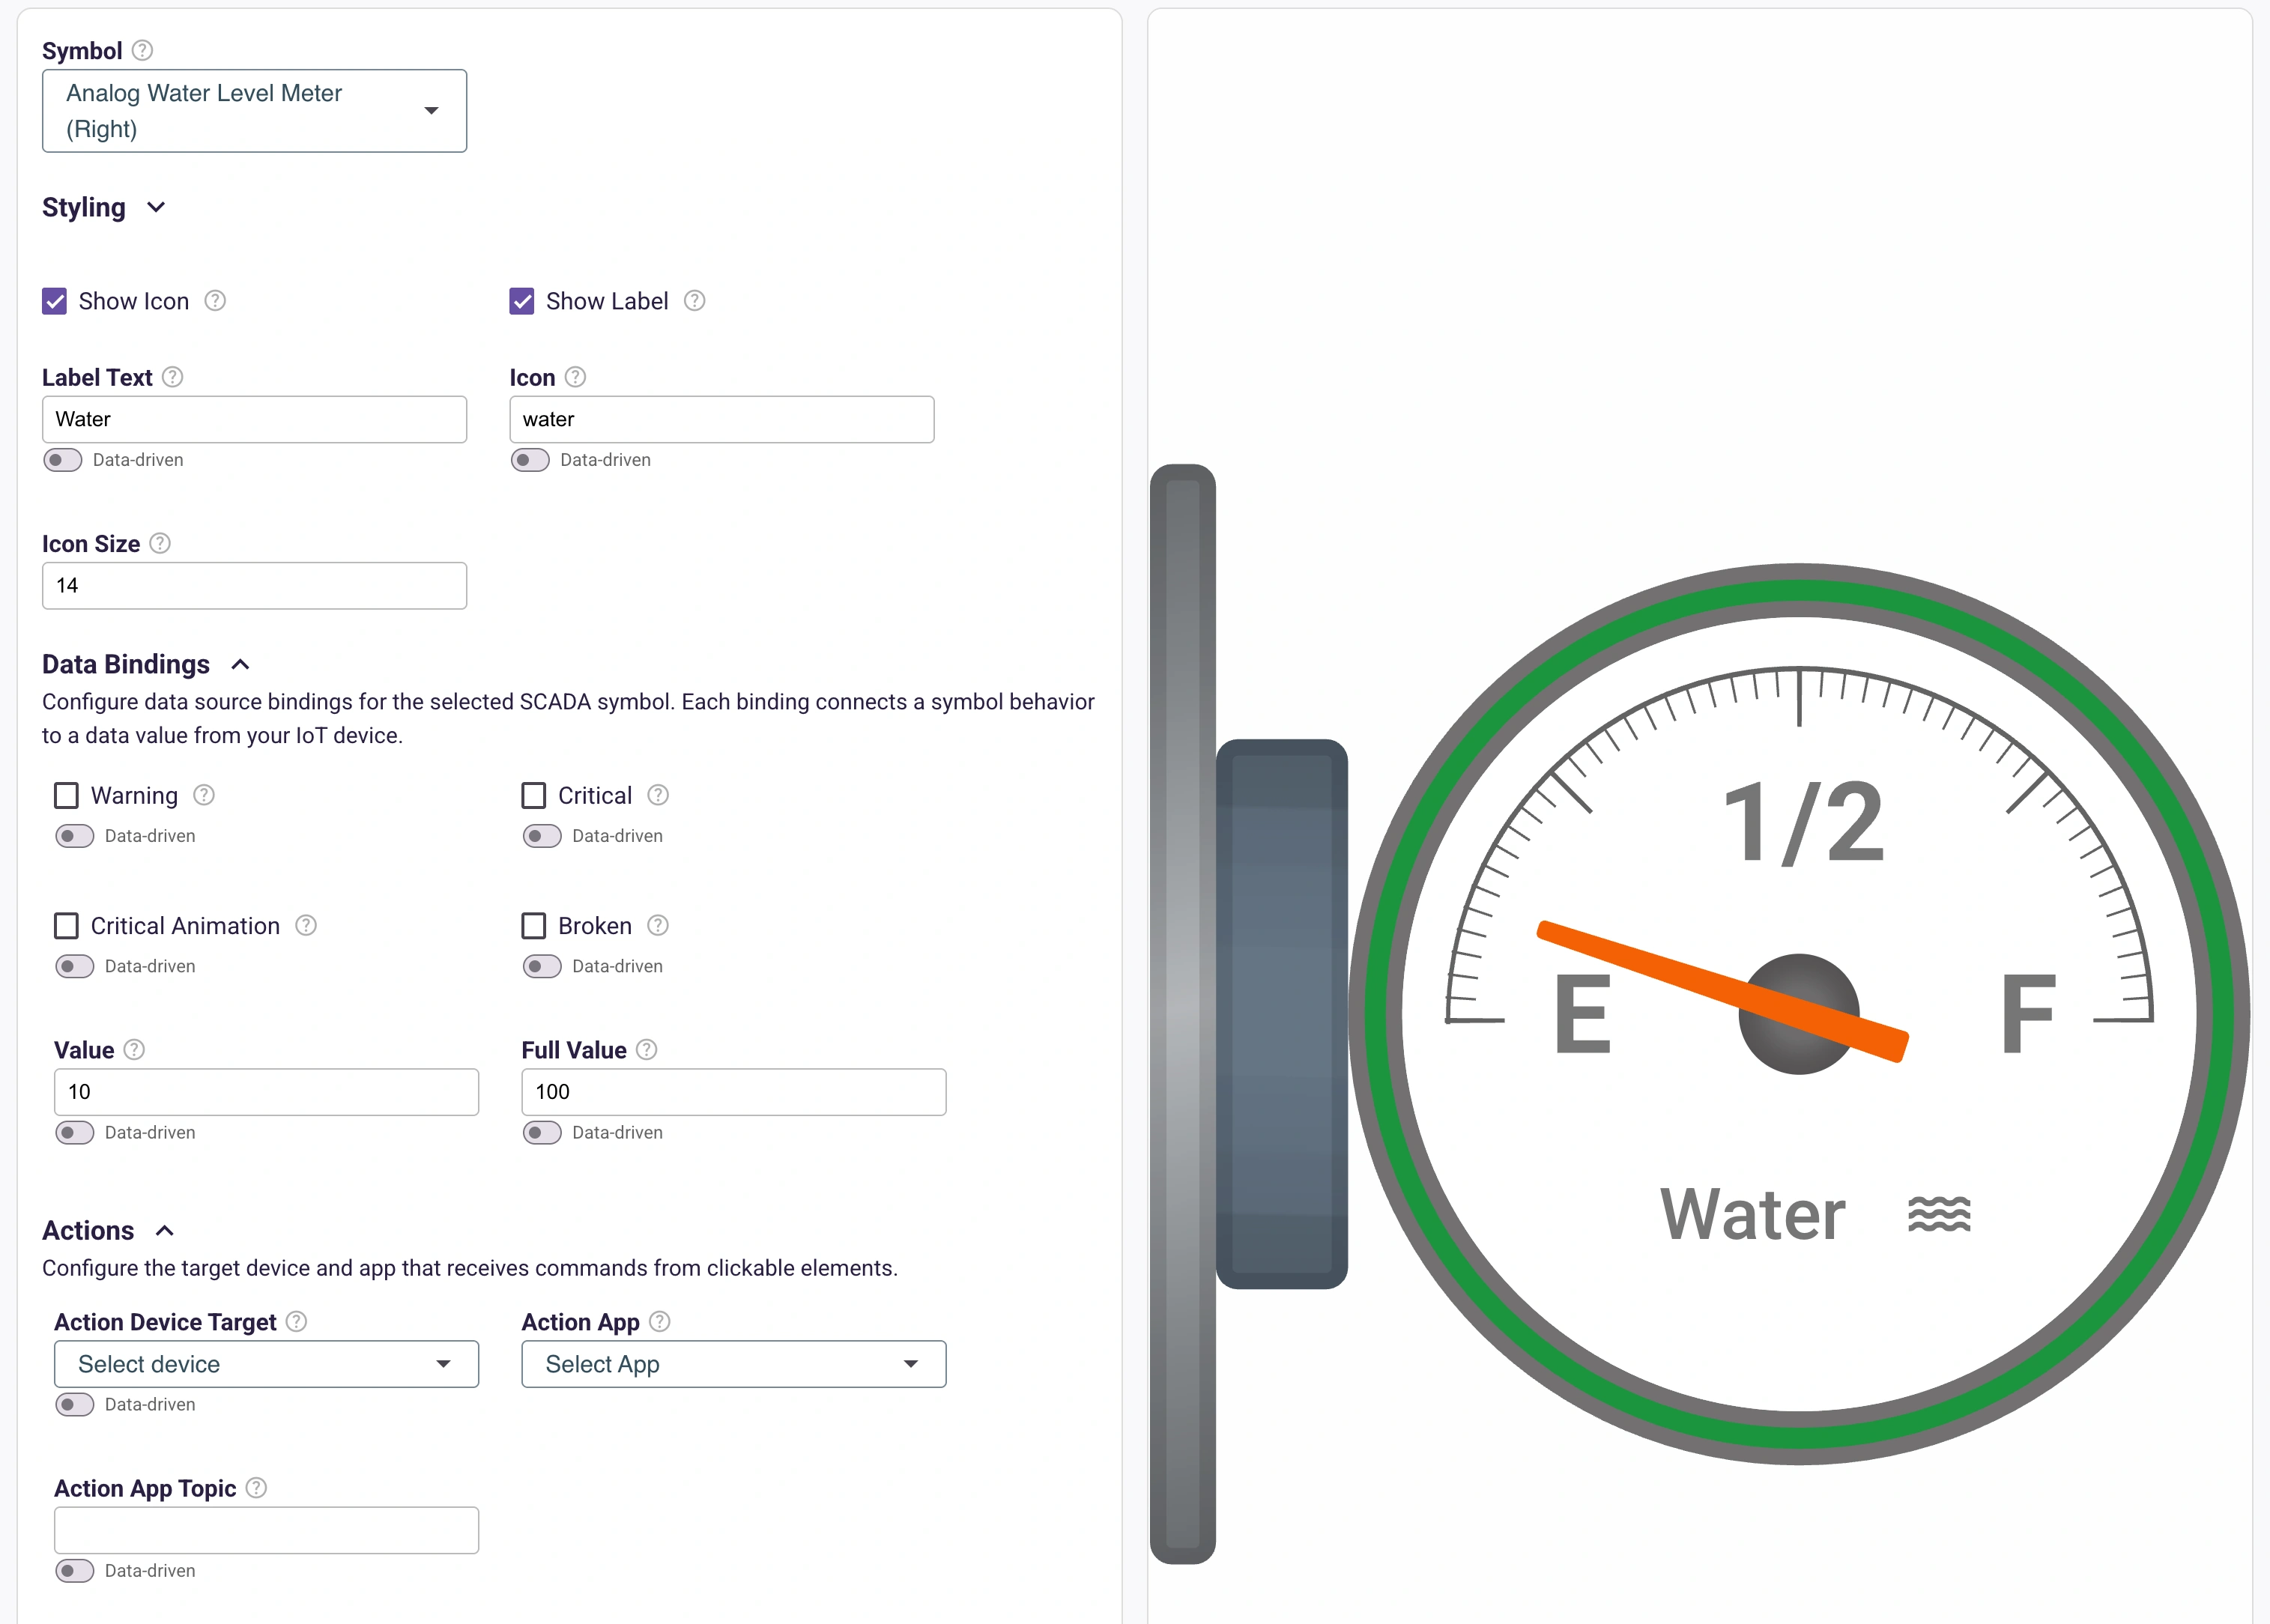Click the Value input field
Screen dimensions: 2270x1624
(x=266, y=1091)
